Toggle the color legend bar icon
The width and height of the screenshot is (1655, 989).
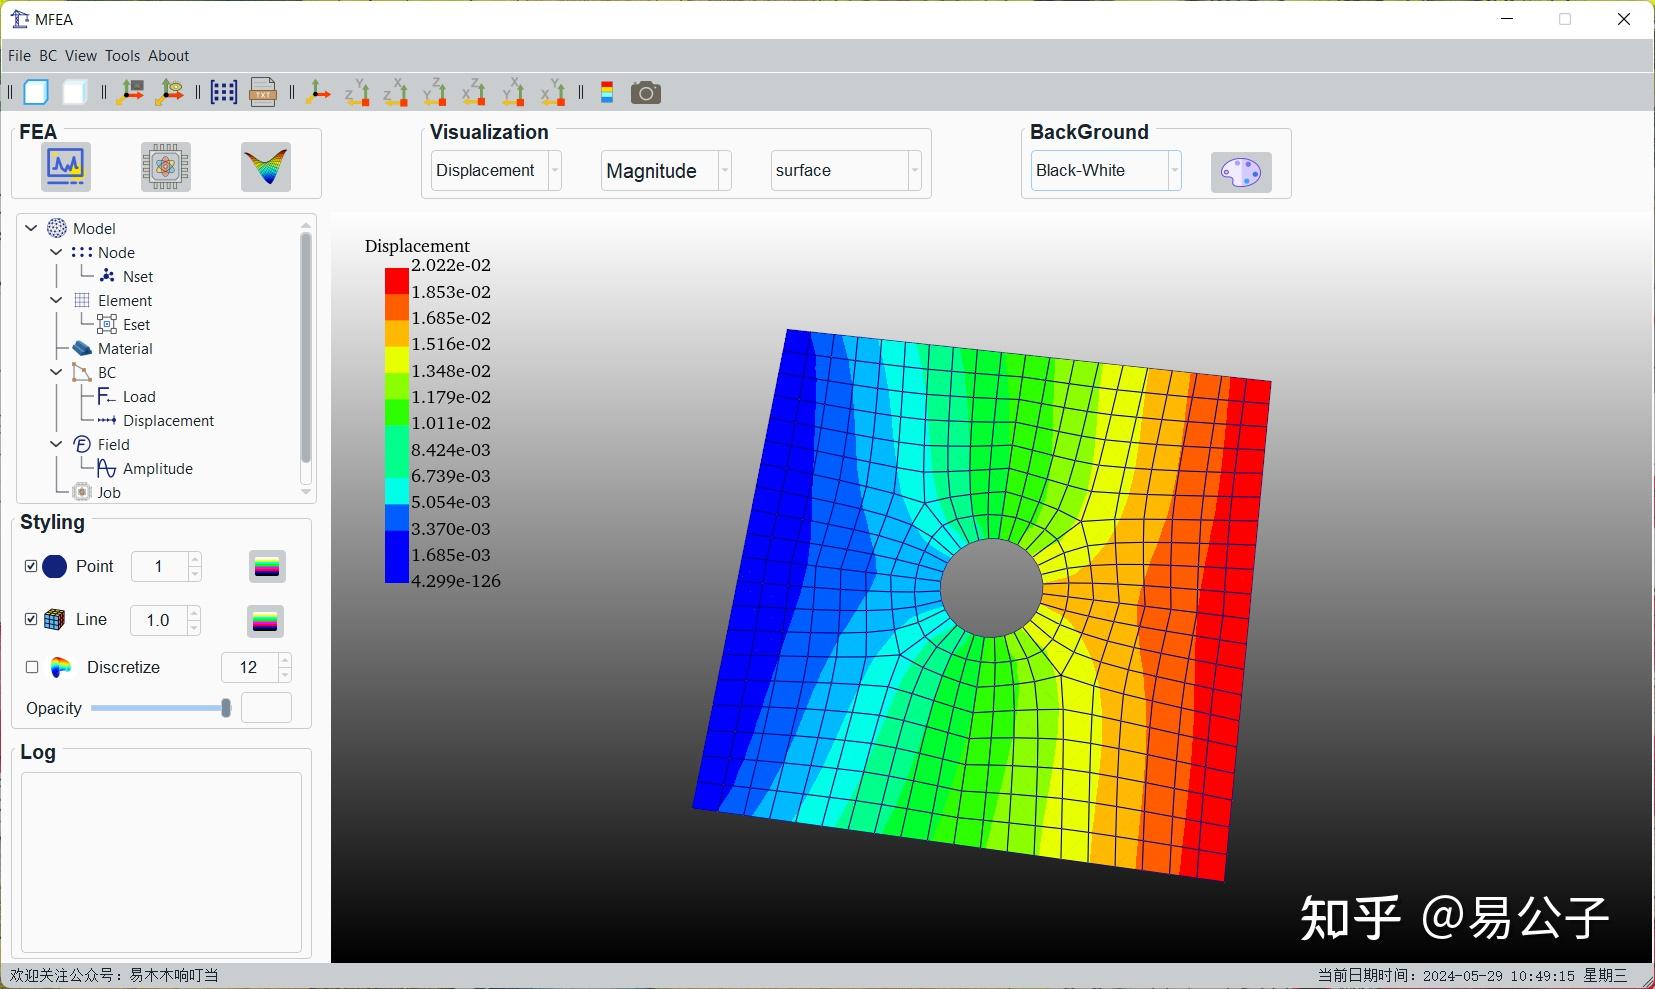tap(607, 92)
